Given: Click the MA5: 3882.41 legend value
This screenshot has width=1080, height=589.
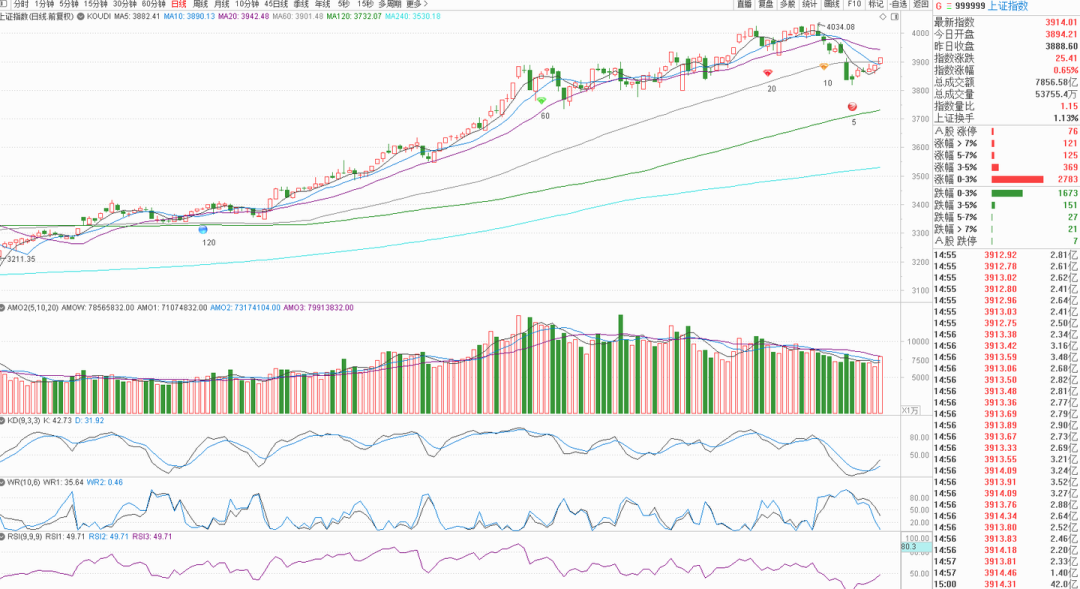Looking at the screenshot, I should [137, 16].
